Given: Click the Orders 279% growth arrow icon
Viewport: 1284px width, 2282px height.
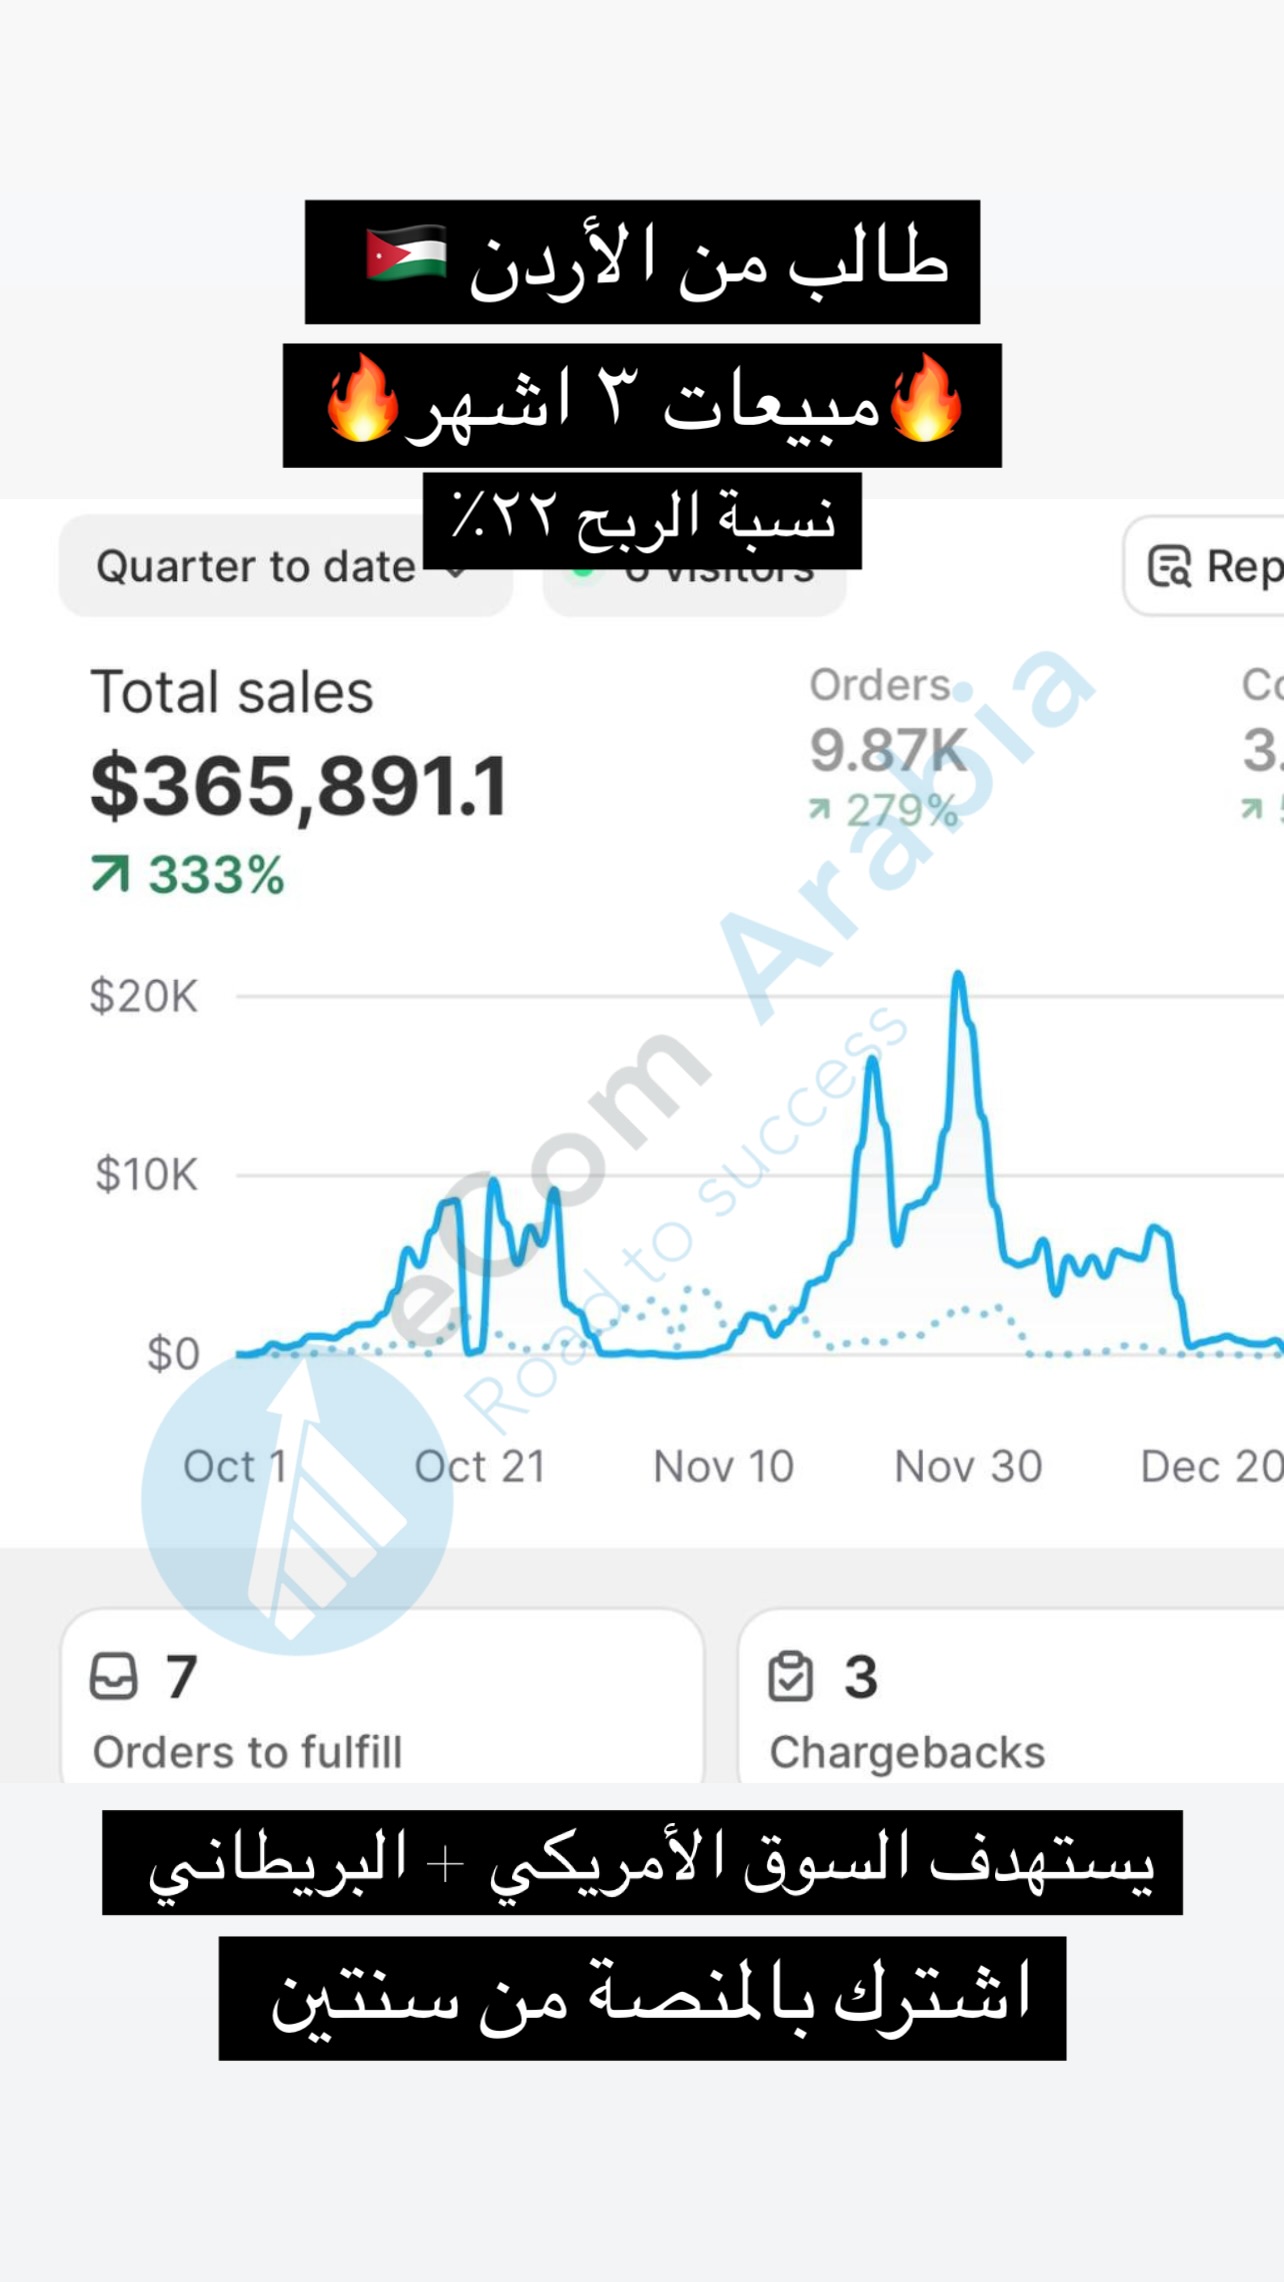Looking at the screenshot, I should click(820, 809).
